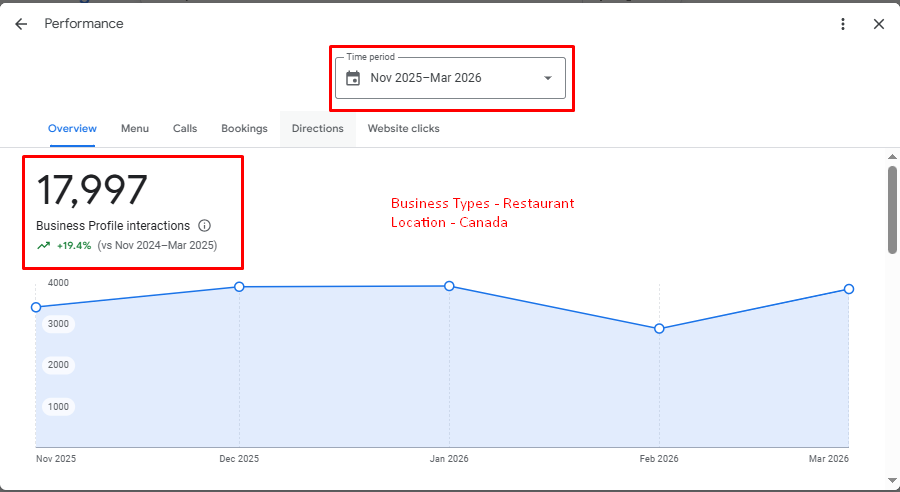Switch to the Directions tab
The height and width of the screenshot is (492, 900).
click(317, 128)
